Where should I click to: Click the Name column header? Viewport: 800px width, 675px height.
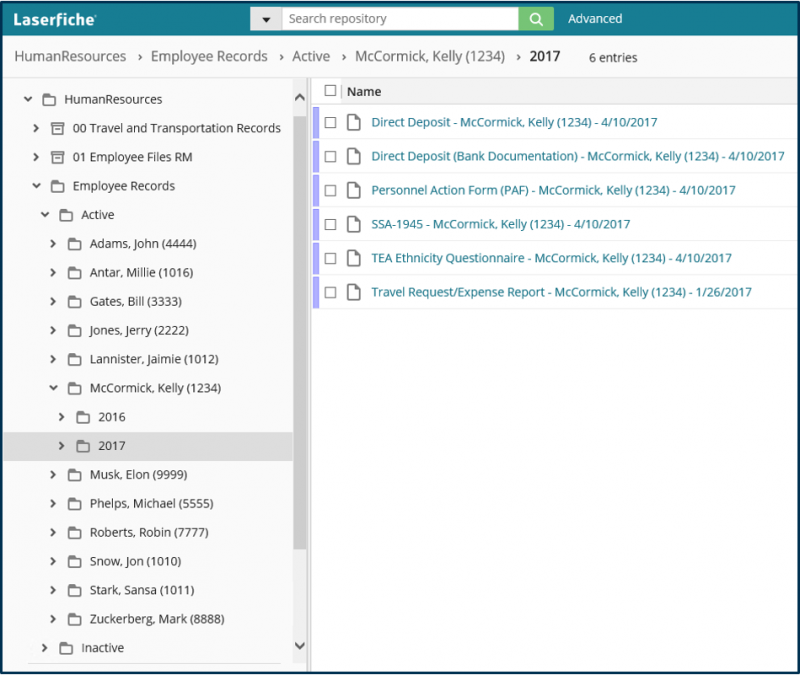[363, 91]
